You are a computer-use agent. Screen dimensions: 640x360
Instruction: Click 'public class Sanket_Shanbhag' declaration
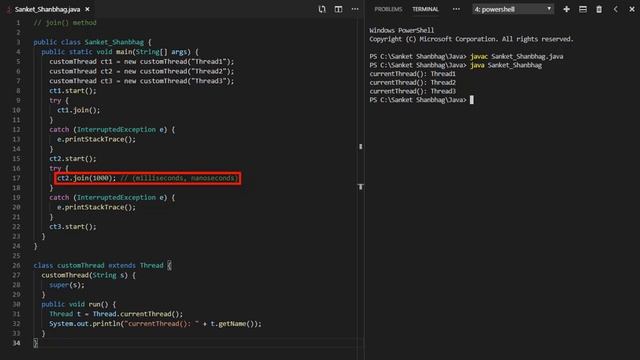[x=92, y=42]
